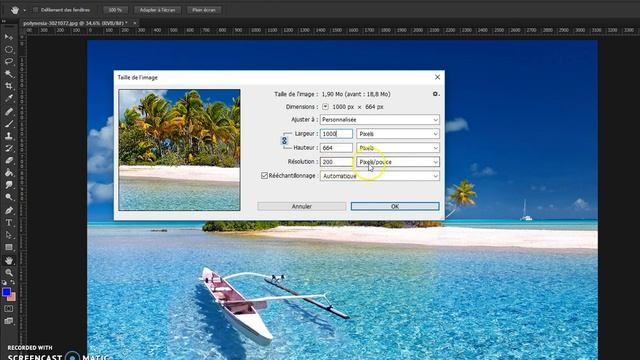Screen dimensions: 640x360
Task: Open the Pixels/pouce resolution units dropdown
Action: (x=398, y=162)
